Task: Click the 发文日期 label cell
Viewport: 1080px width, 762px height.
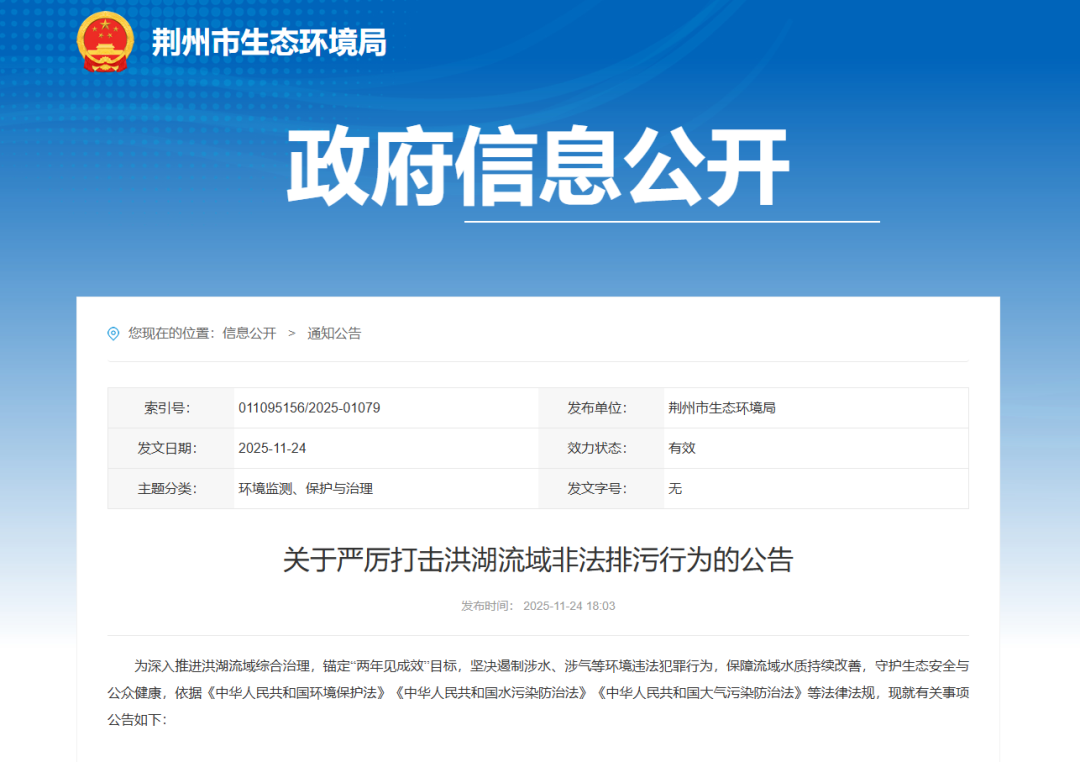Action: coord(171,449)
